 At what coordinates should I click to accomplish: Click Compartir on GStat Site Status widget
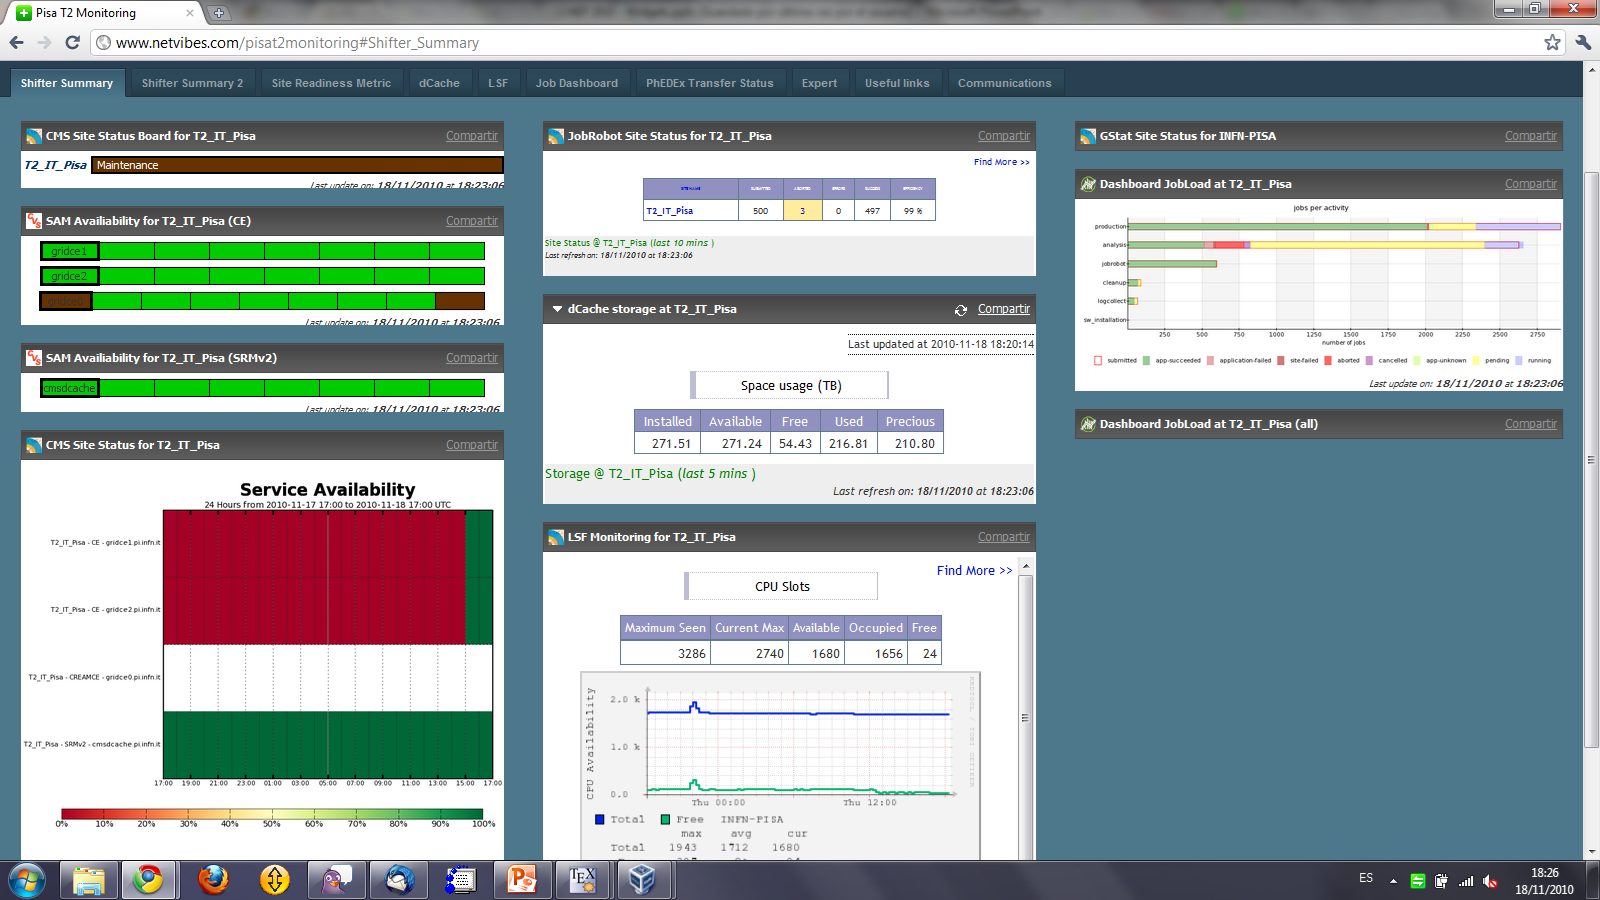1530,136
